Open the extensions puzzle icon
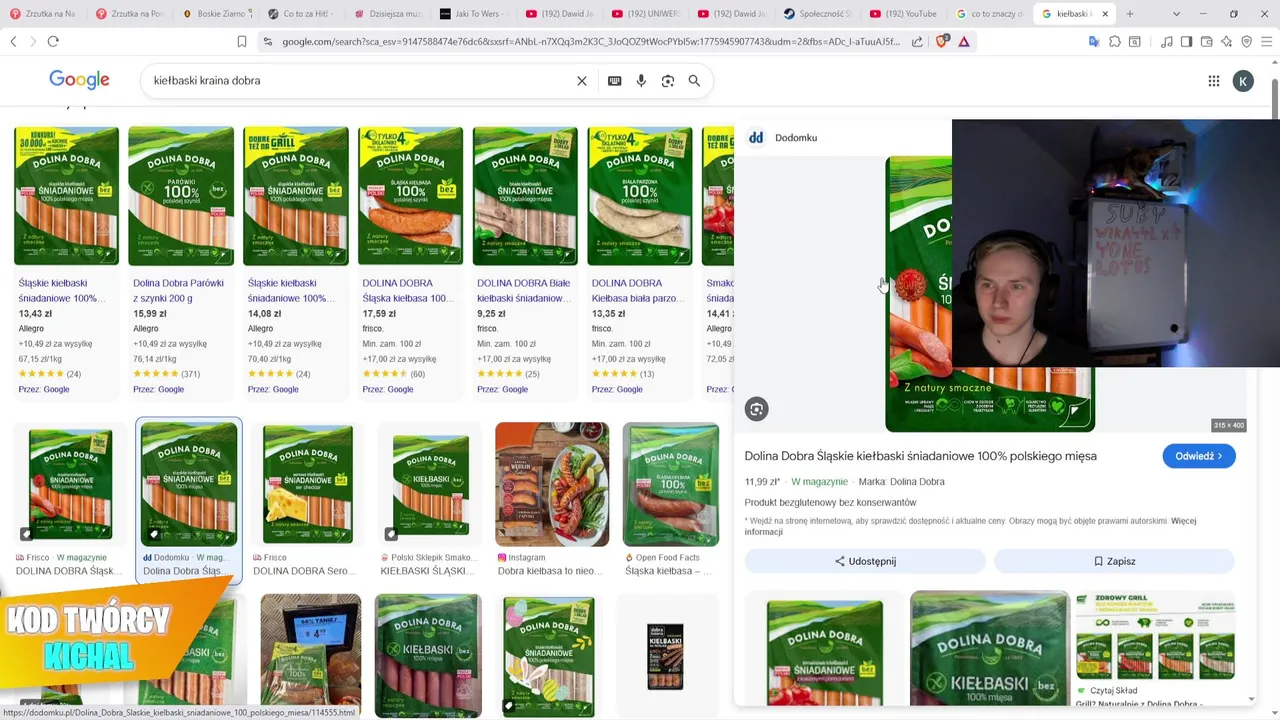The width and height of the screenshot is (1280, 720). click(x=1115, y=41)
